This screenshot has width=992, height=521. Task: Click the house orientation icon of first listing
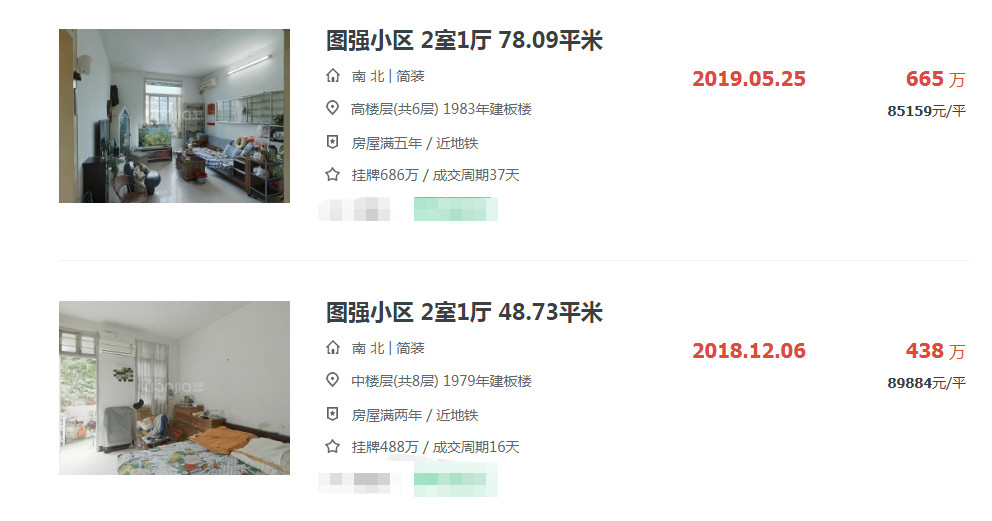point(333,77)
